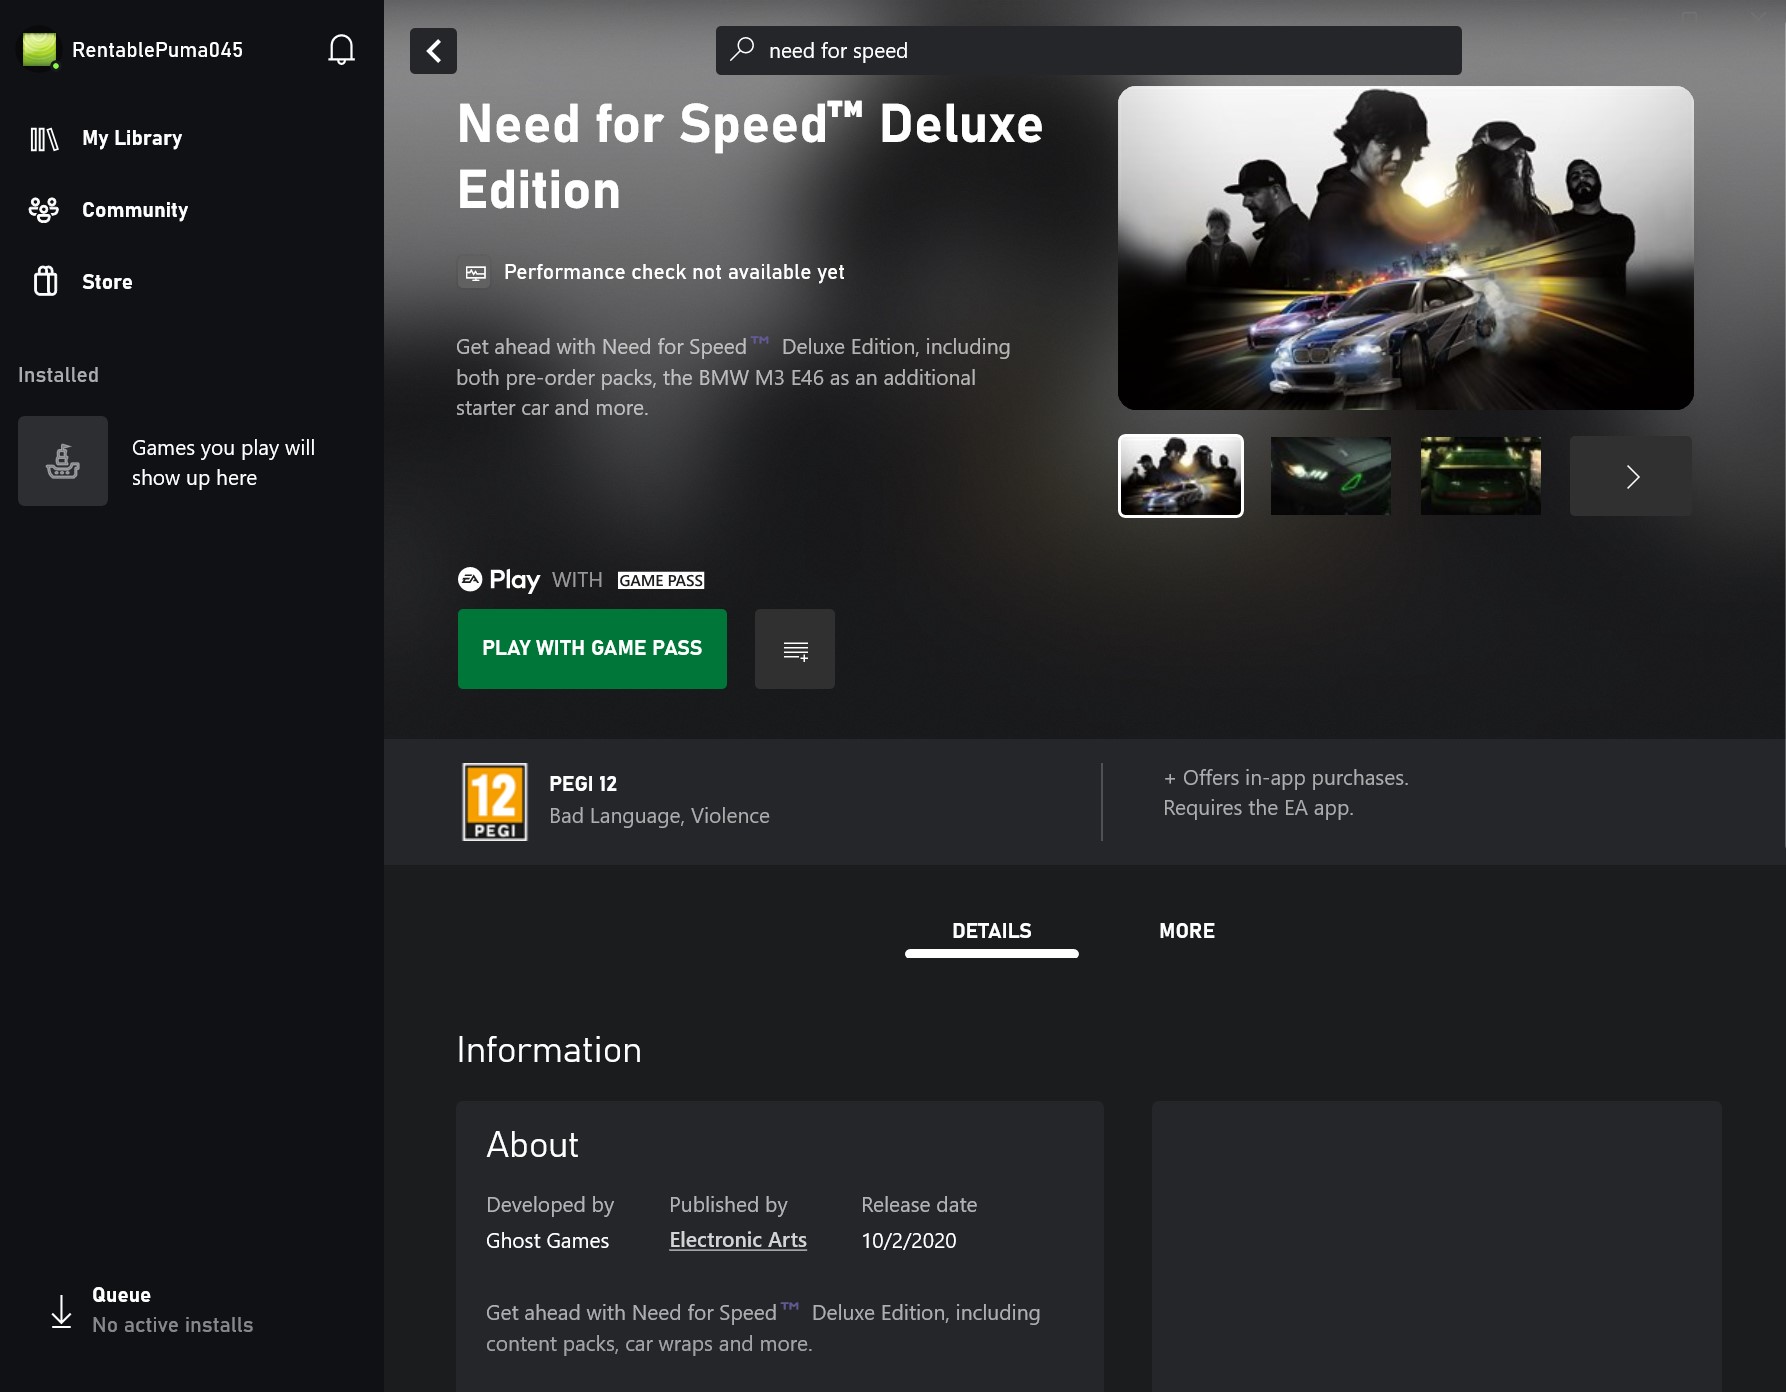Viewport: 1786px width, 1392px height.
Task: Click the search field with need for speed
Action: [x=1088, y=50]
